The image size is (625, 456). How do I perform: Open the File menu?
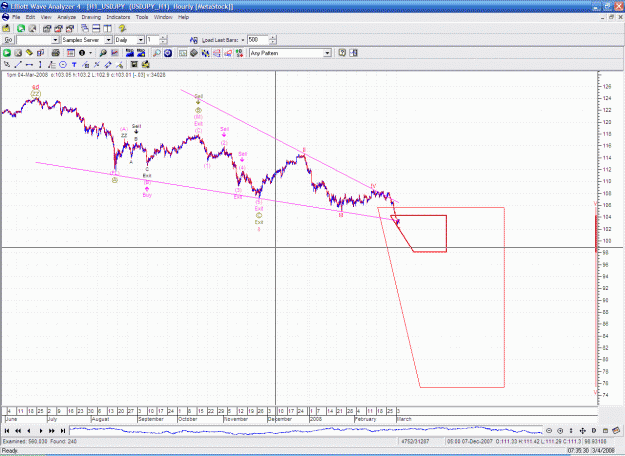pos(16,18)
